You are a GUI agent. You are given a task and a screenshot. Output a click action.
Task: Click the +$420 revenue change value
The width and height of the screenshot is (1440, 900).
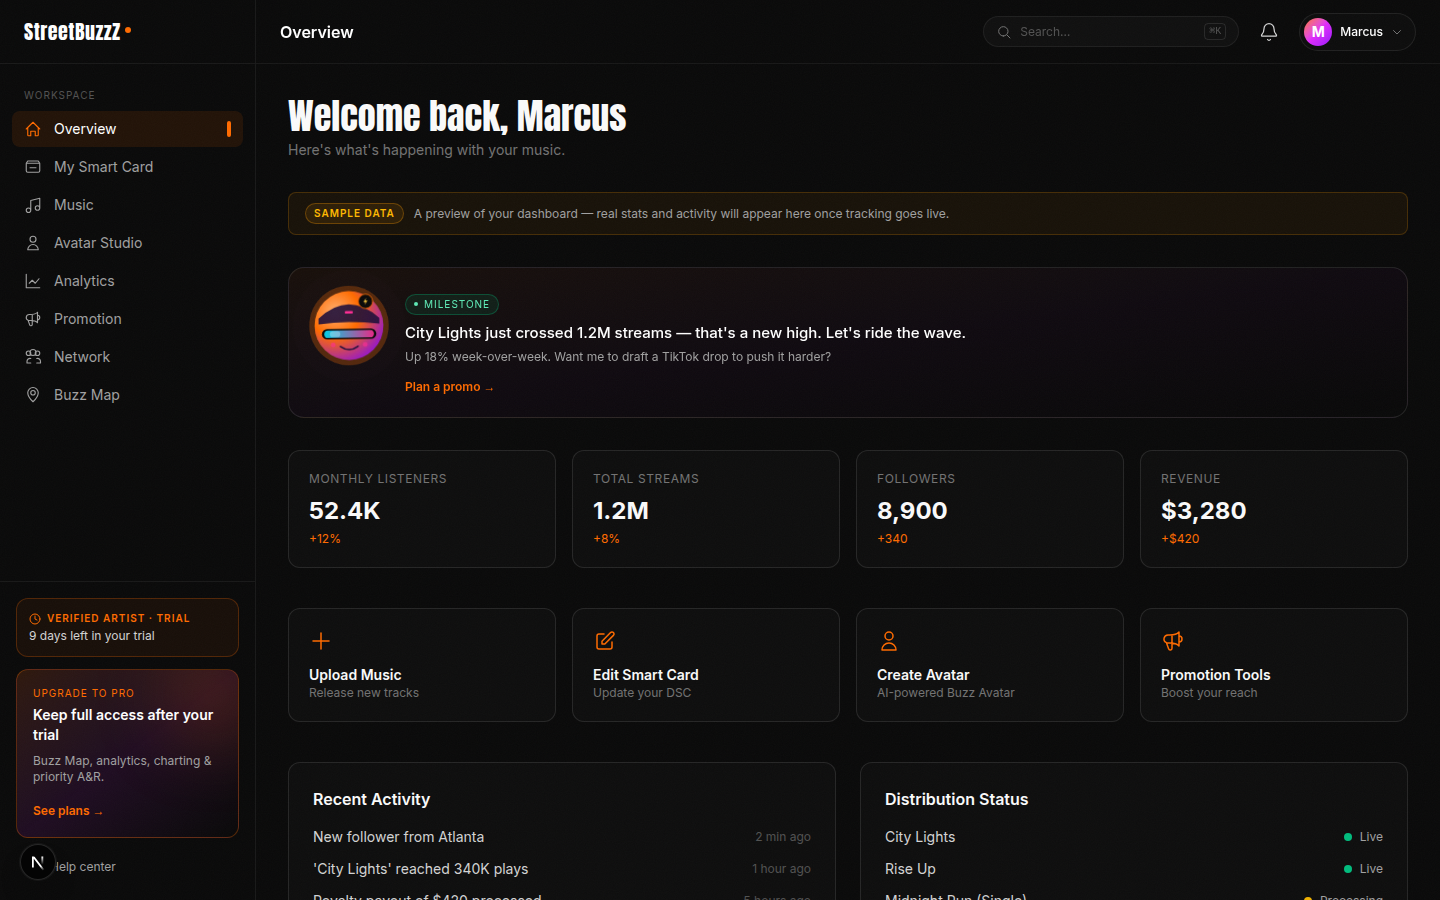click(1180, 539)
